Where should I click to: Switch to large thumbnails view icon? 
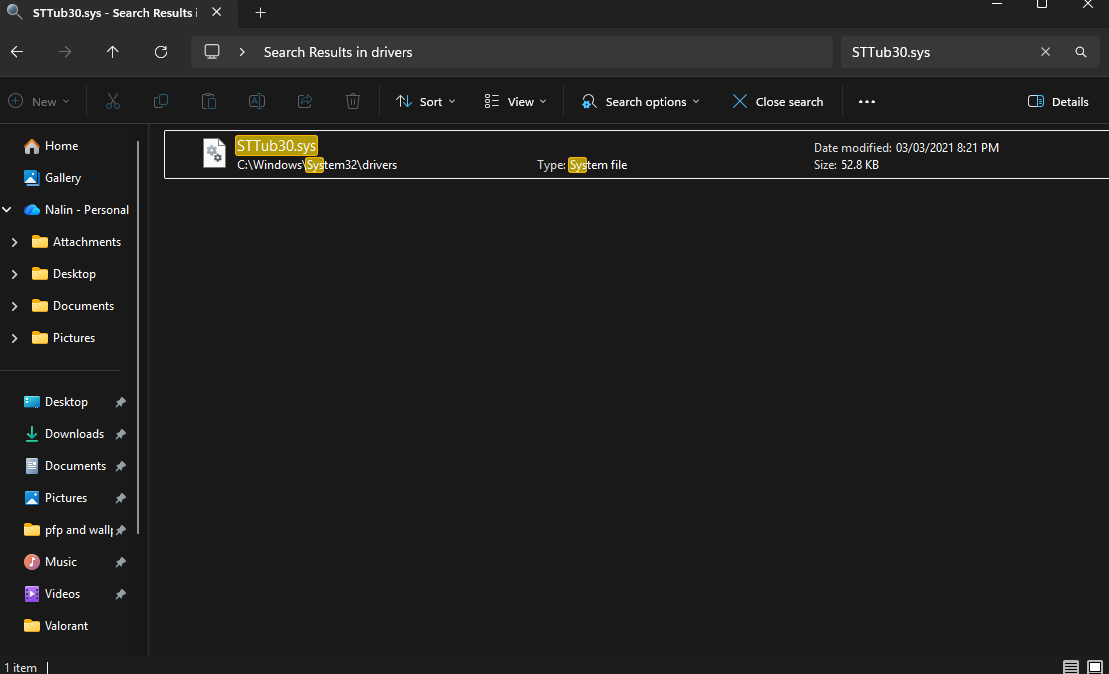[1095, 667]
